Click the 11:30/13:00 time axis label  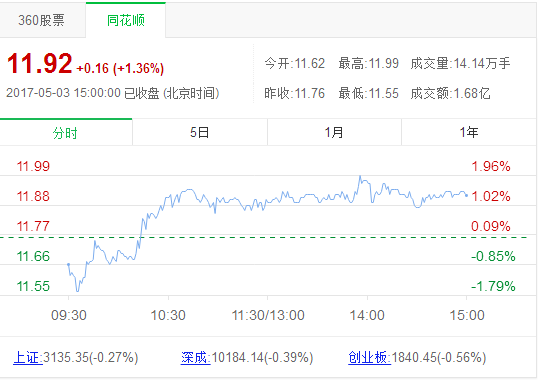pyautogui.click(x=268, y=315)
